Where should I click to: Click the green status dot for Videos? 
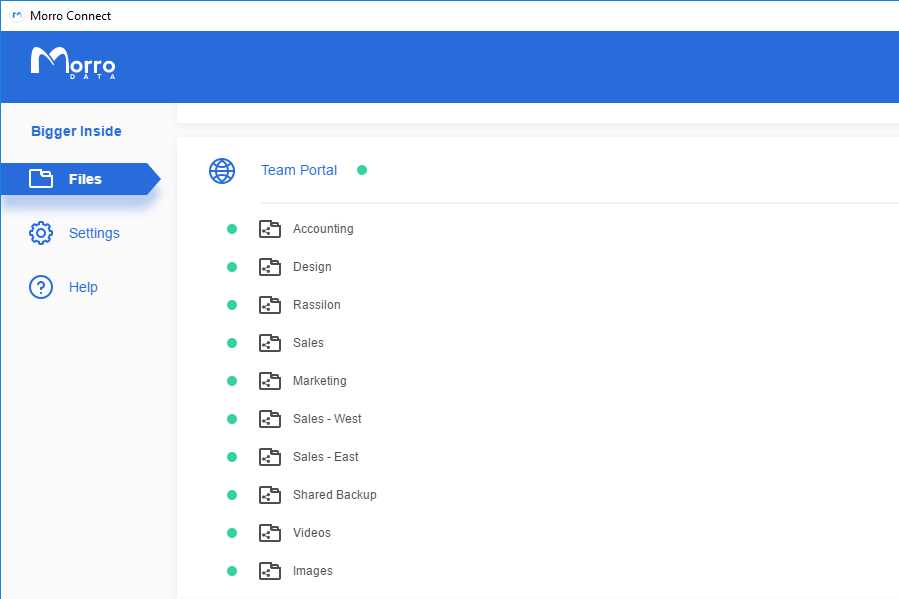[x=232, y=533]
